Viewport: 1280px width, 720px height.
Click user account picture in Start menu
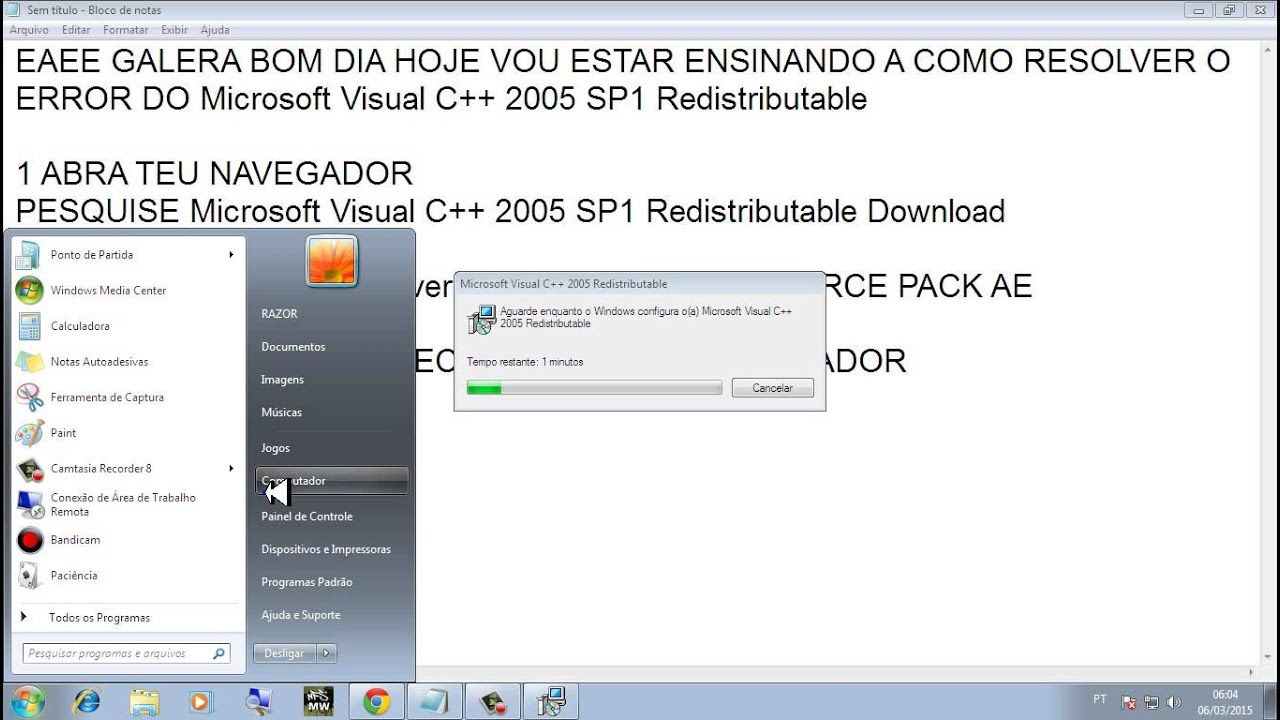(332, 261)
